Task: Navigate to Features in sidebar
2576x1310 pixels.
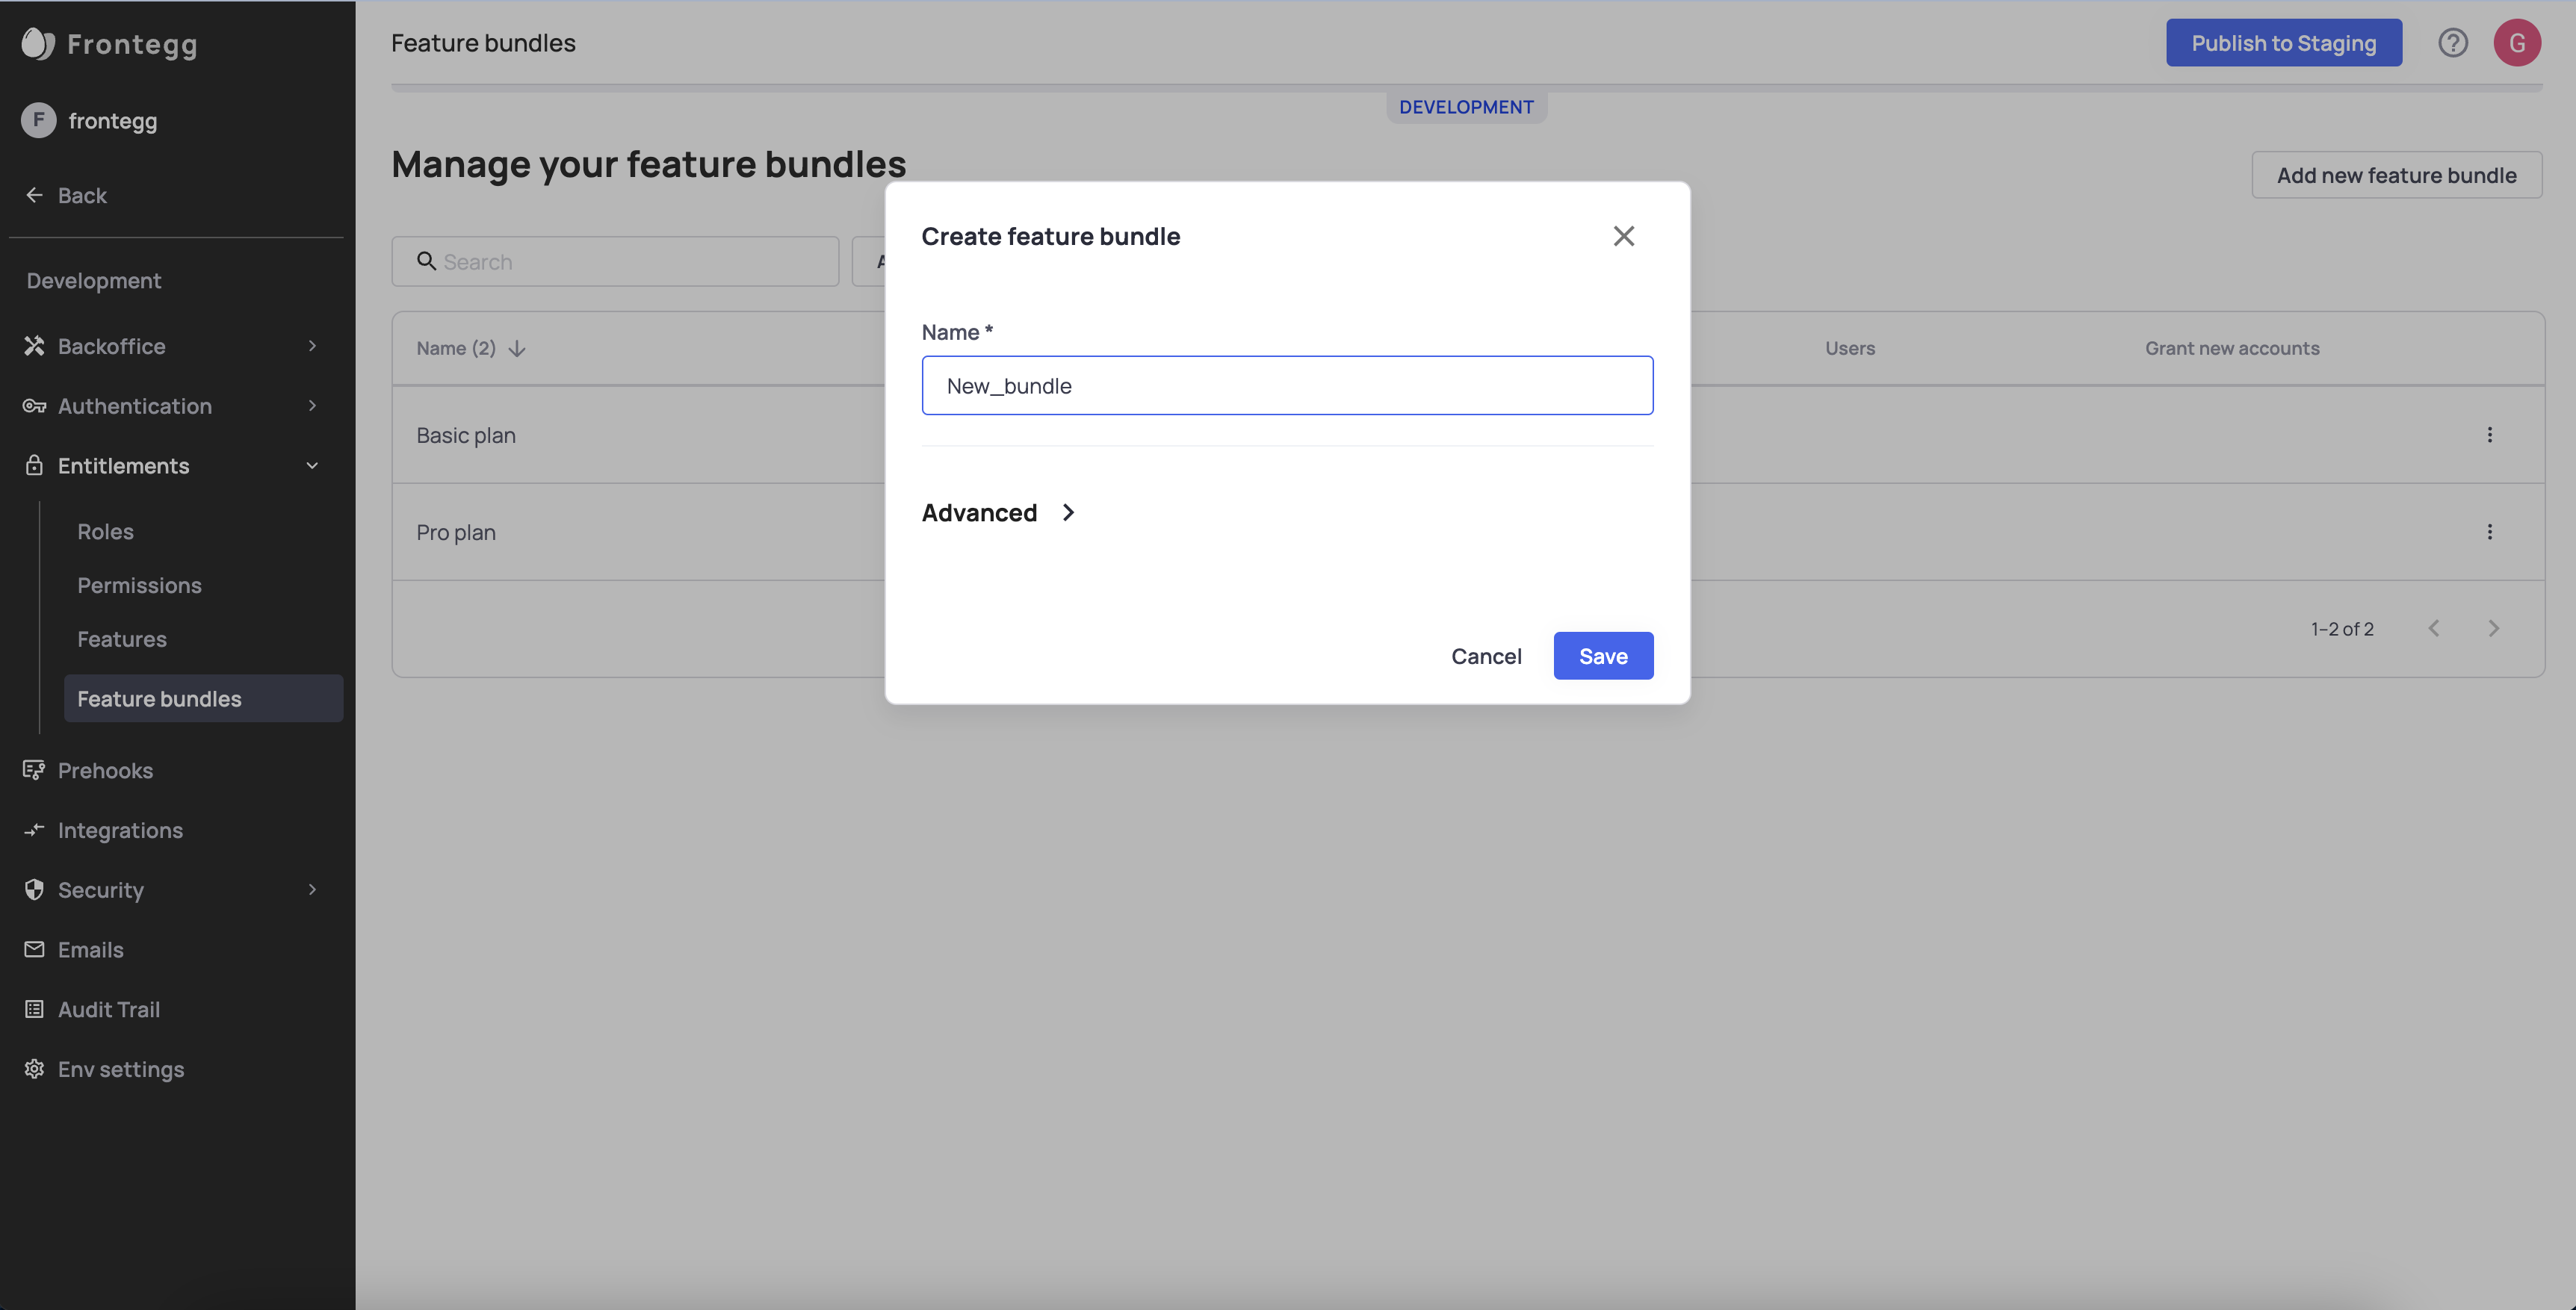Action: tap(122, 639)
